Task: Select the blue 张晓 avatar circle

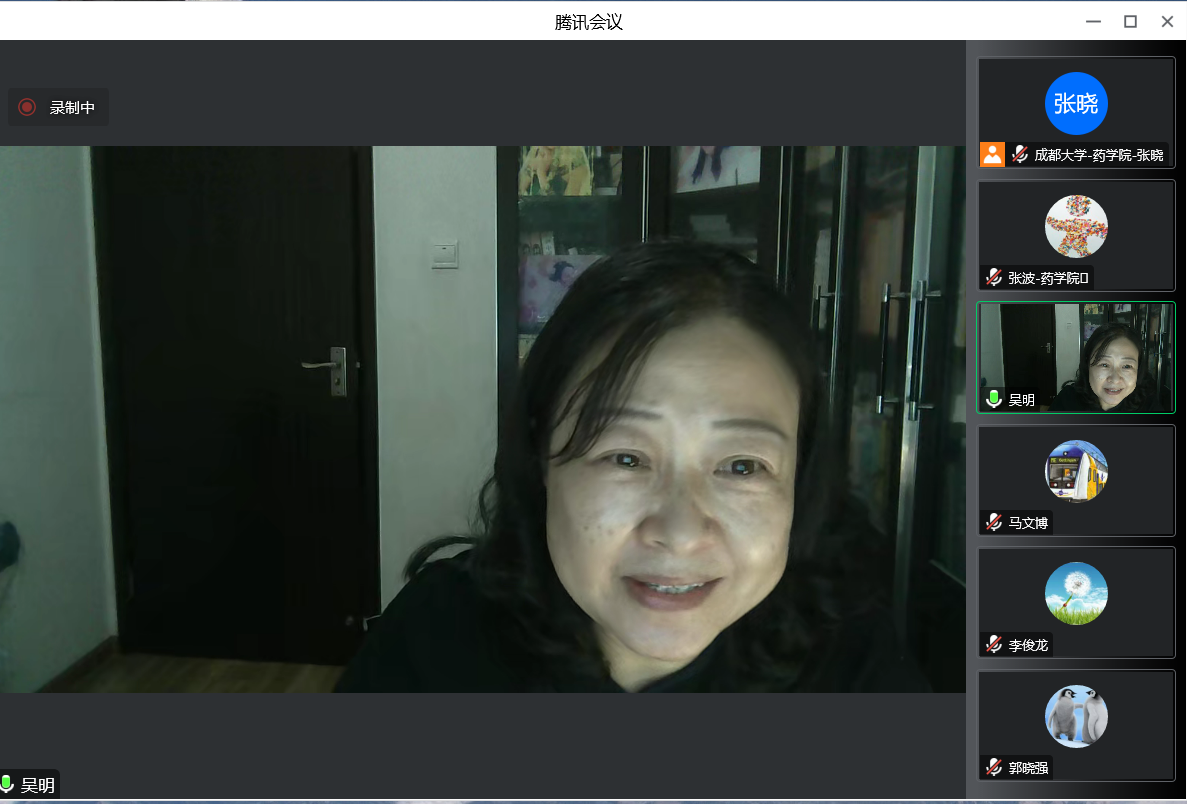Action: pyautogui.click(x=1076, y=103)
